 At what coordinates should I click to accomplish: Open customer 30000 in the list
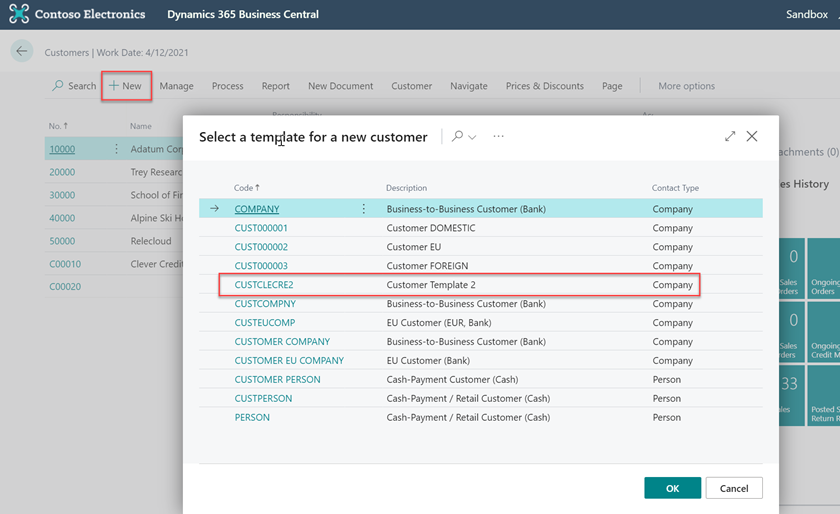[62, 195]
